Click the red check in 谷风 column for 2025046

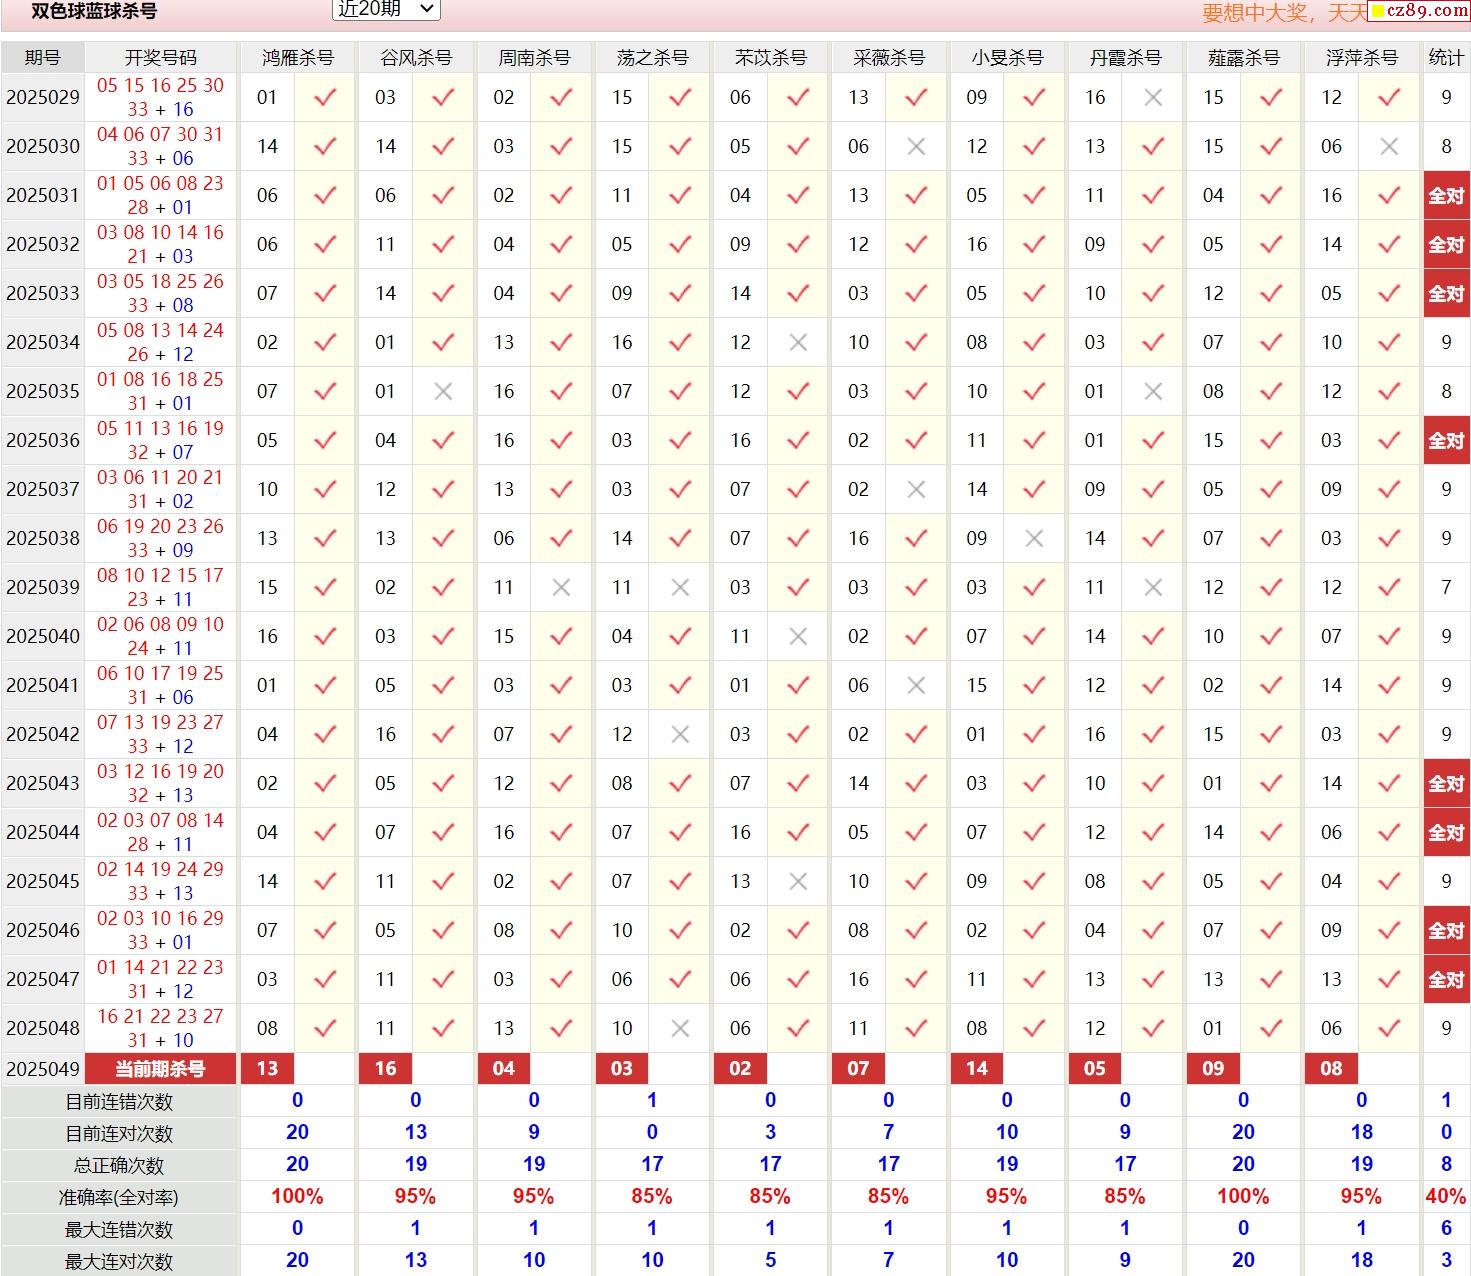443,931
